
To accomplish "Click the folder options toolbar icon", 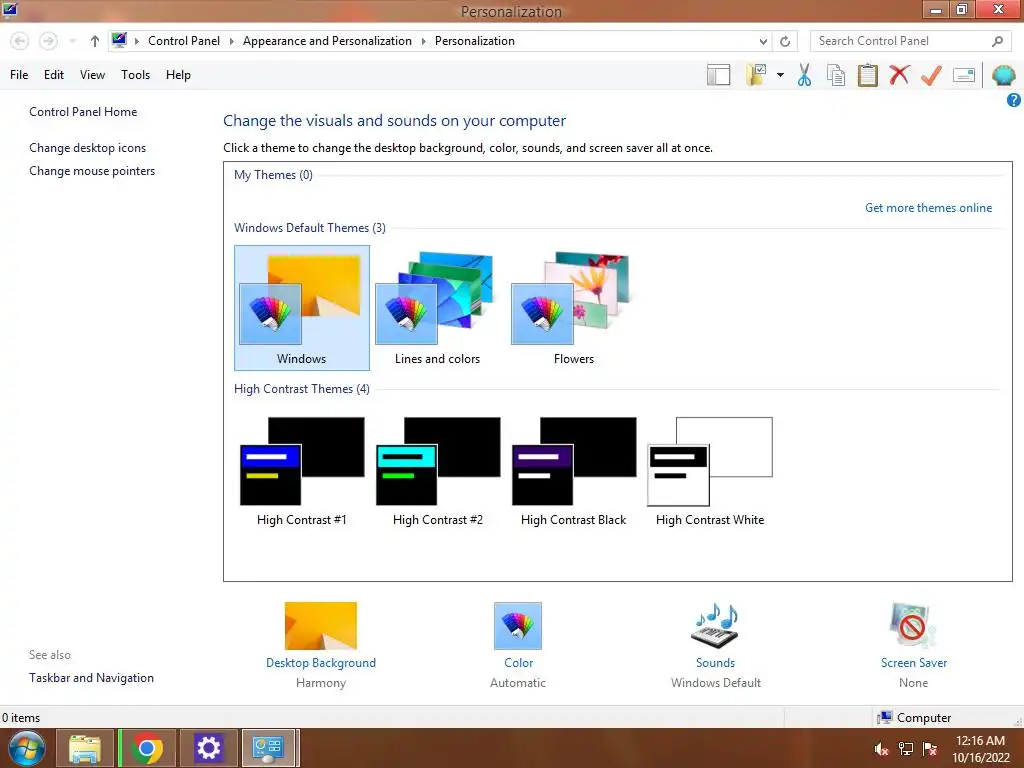I will 757,75.
